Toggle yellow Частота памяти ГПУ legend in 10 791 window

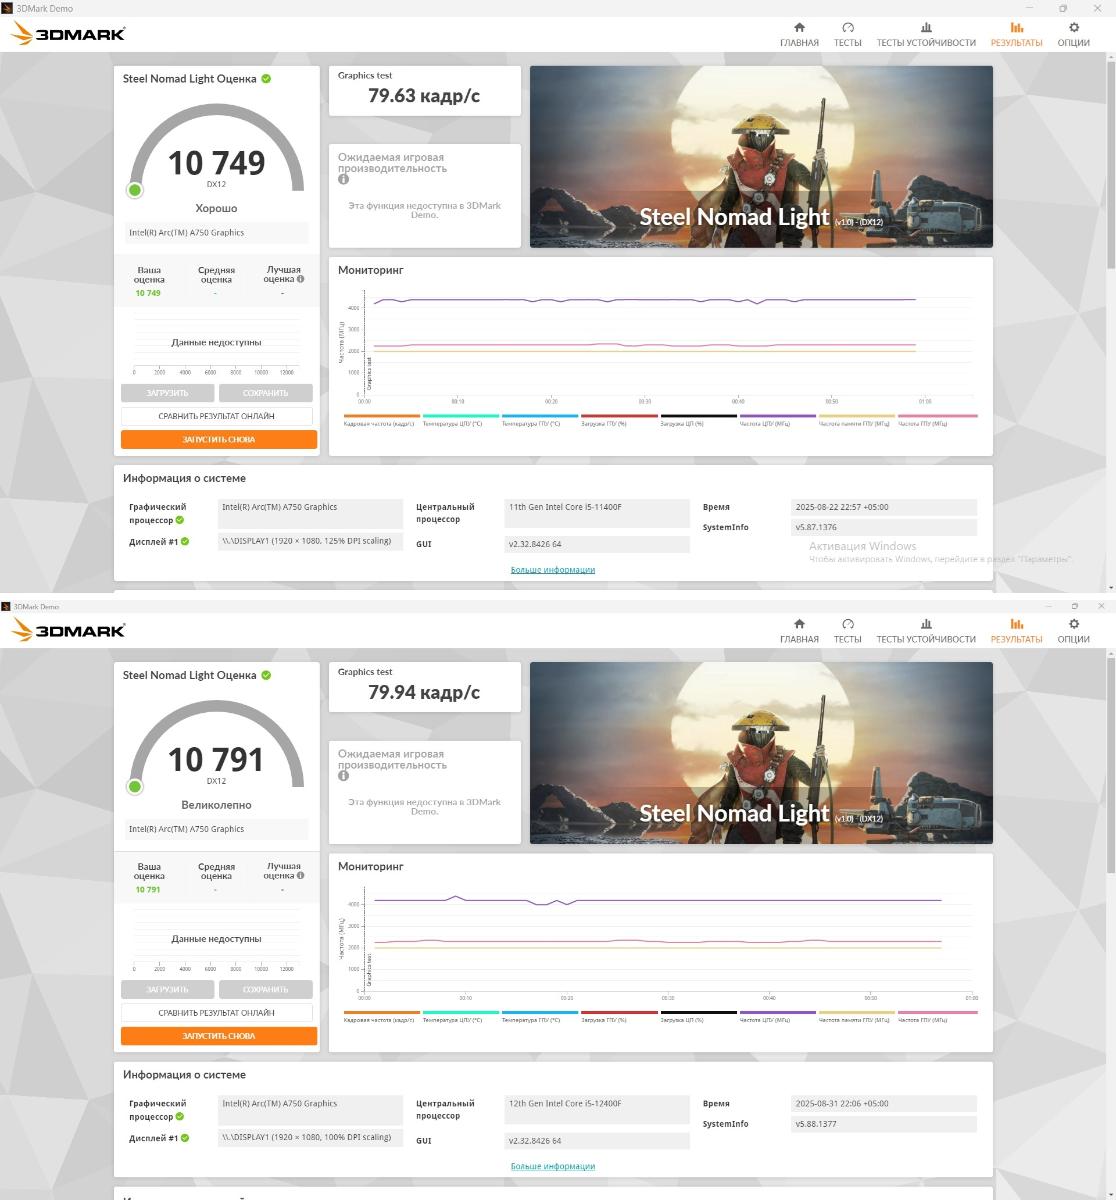point(857,1016)
